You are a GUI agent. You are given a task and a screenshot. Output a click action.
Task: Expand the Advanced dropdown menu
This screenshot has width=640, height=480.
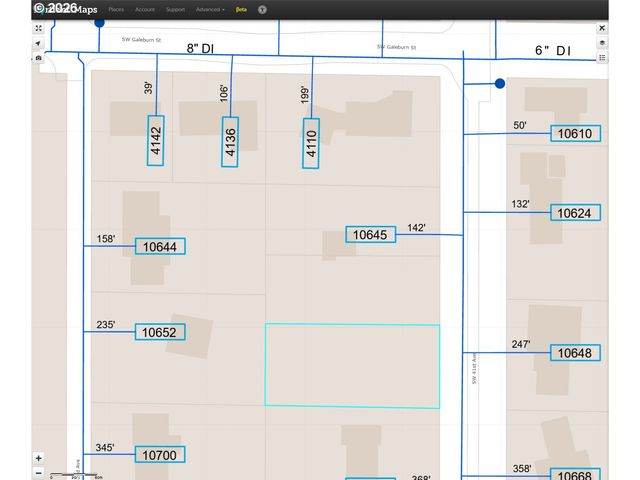pyautogui.click(x=210, y=9)
